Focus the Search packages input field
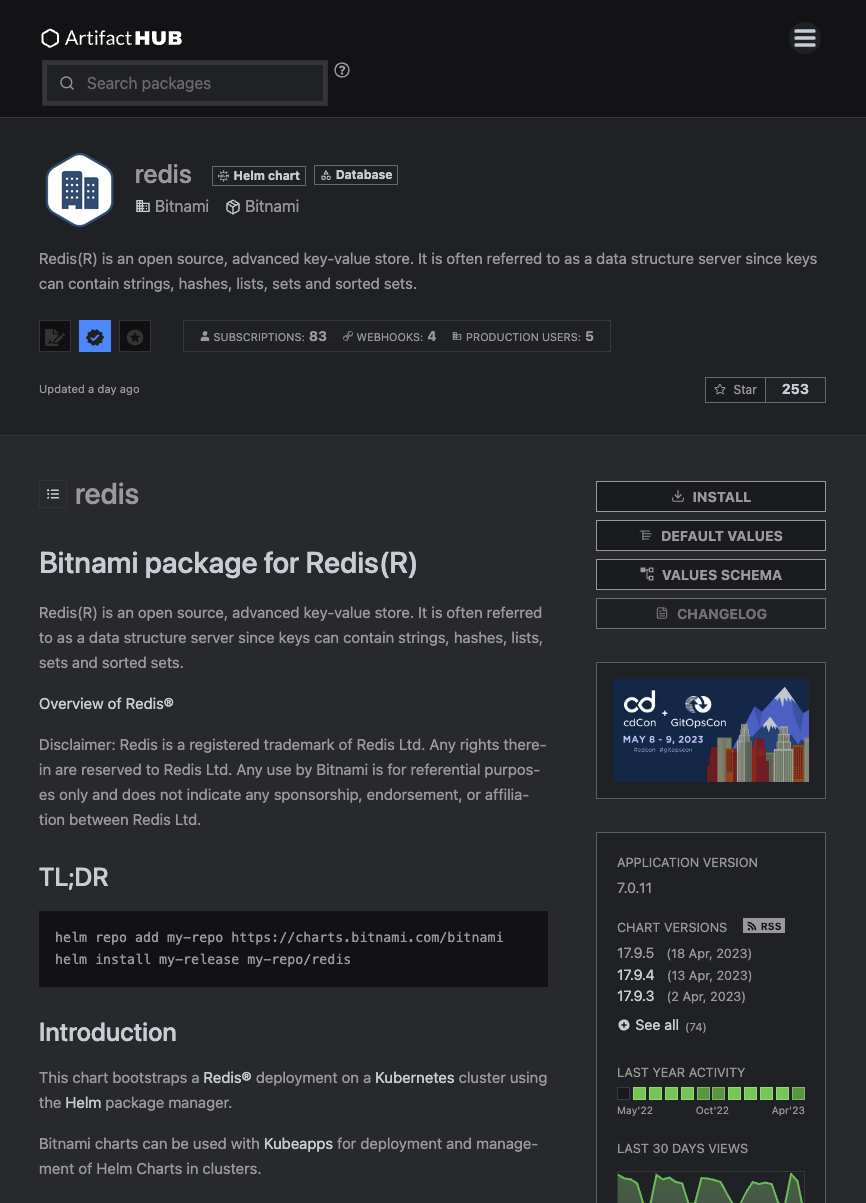 [185, 83]
